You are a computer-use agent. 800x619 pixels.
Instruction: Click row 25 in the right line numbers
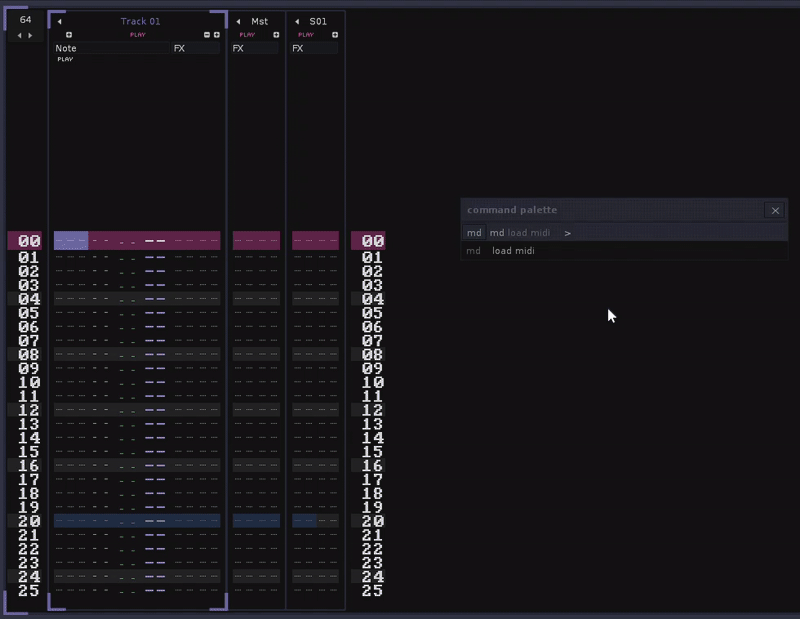pos(372,590)
